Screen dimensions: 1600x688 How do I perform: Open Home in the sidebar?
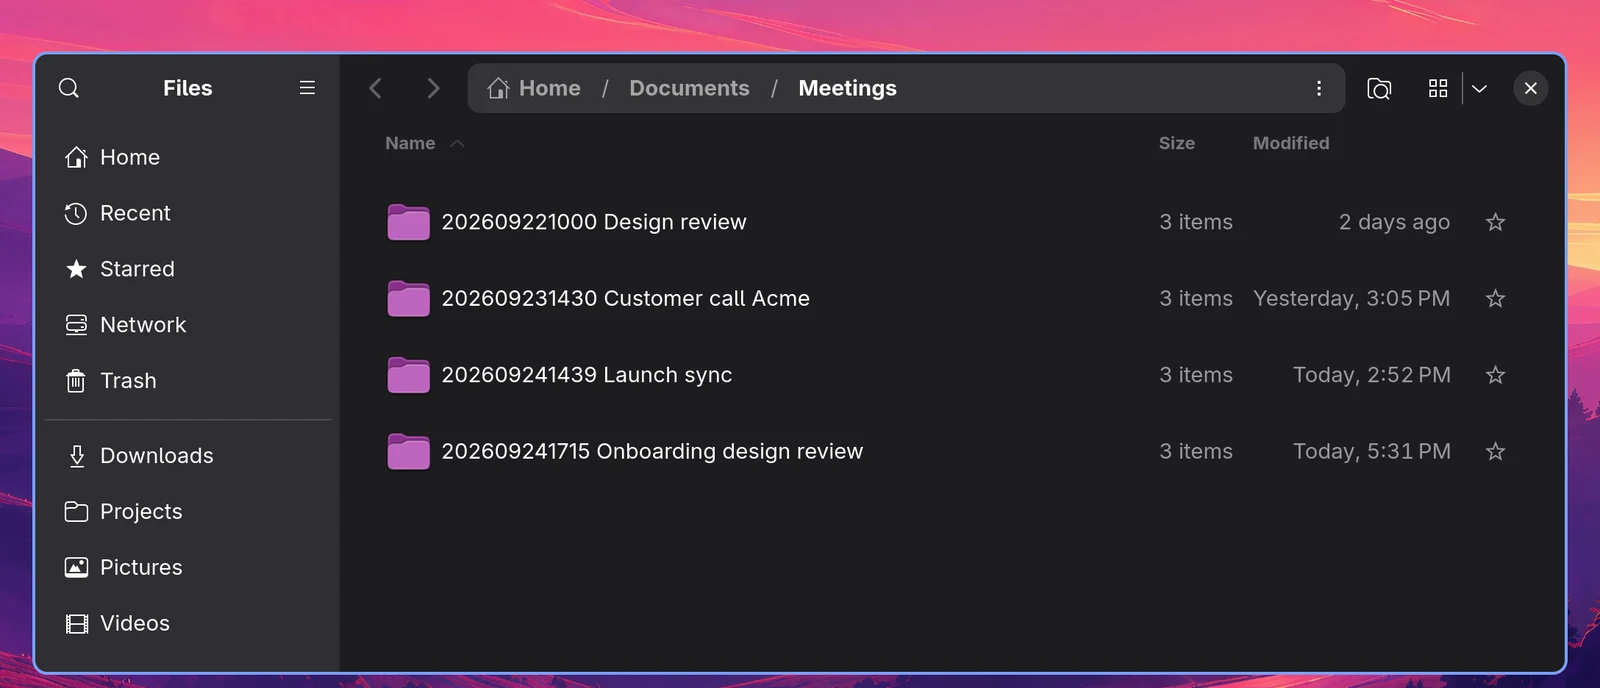[130, 157]
